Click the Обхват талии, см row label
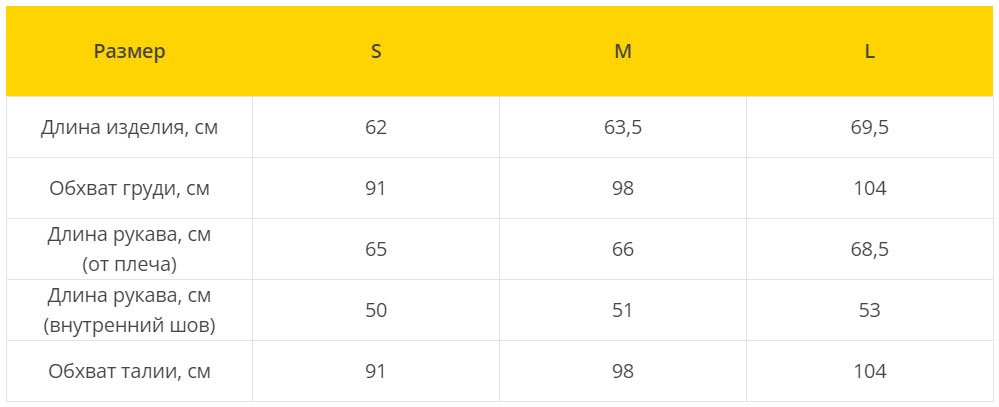999x407 pixels. [x=129, y=371]
